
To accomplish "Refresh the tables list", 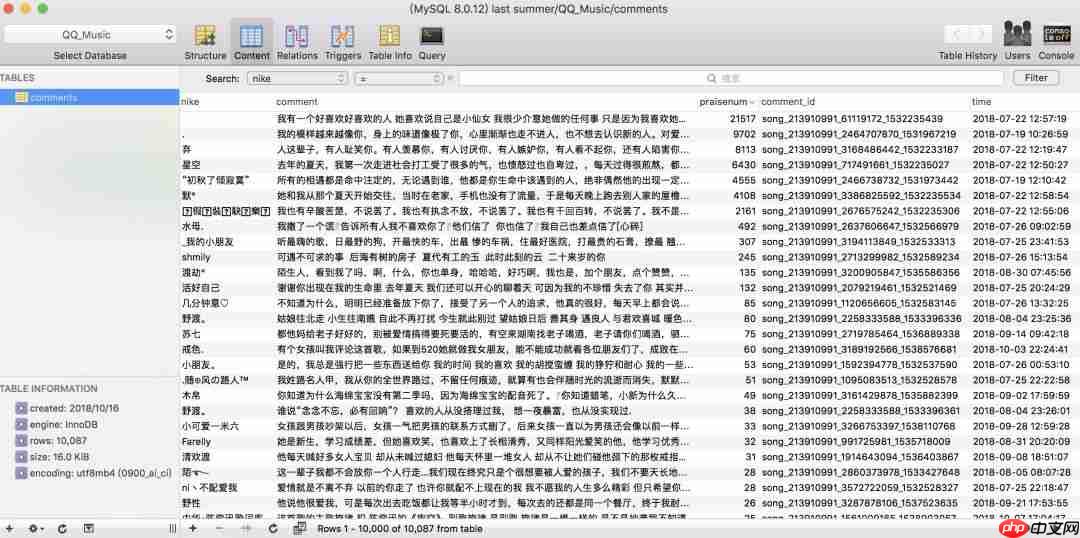I will [62, 528].
